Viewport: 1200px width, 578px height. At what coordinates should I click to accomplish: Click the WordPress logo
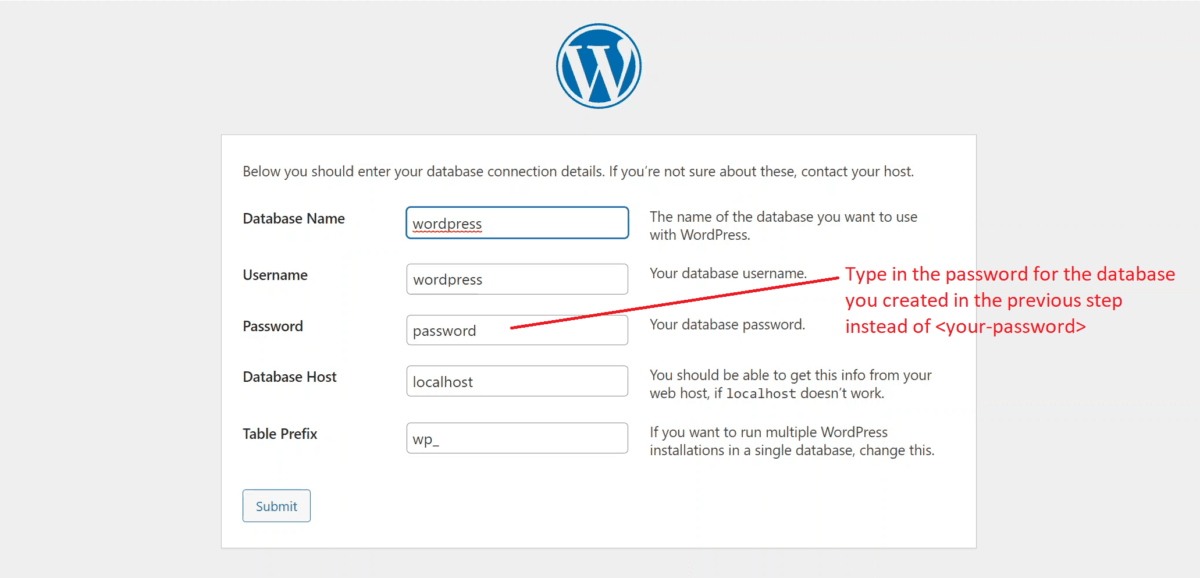pos(598,65)
